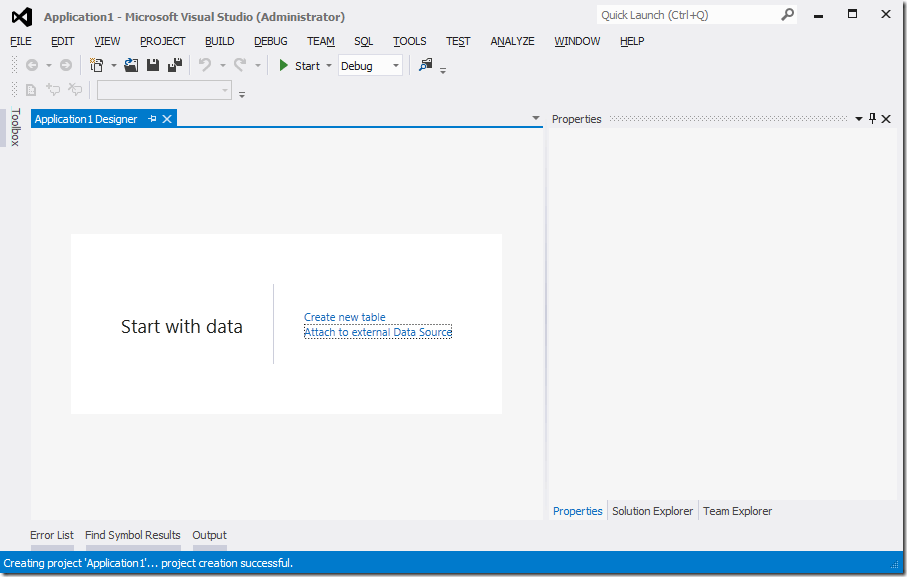Close the Application1 Designer tab
Screen dimensions: 907x577
[x=167, y=119]
